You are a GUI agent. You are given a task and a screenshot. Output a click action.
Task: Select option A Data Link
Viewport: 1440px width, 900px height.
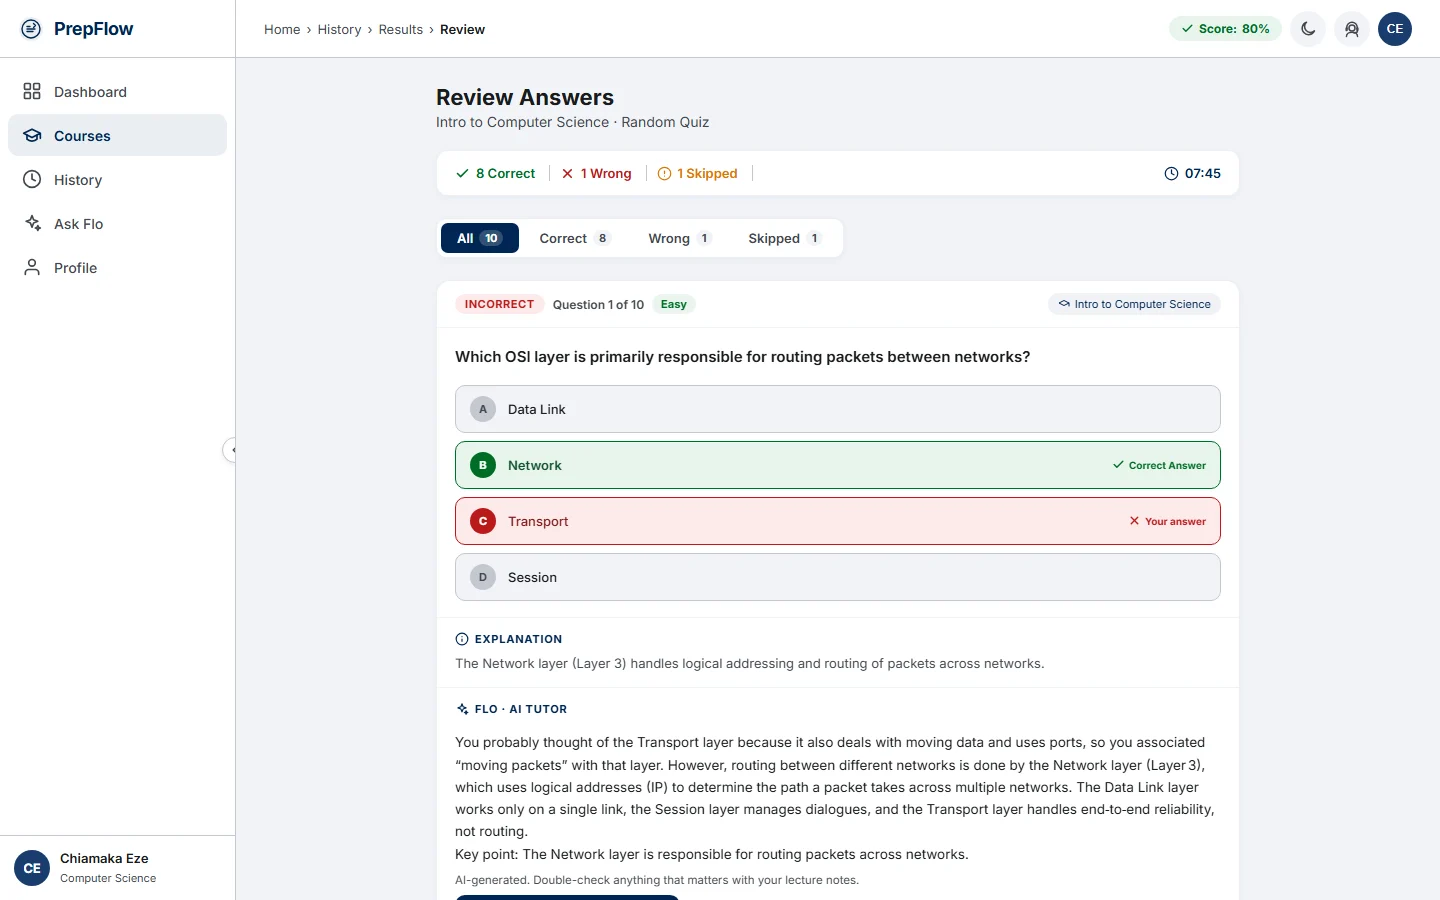coord(838,409)
